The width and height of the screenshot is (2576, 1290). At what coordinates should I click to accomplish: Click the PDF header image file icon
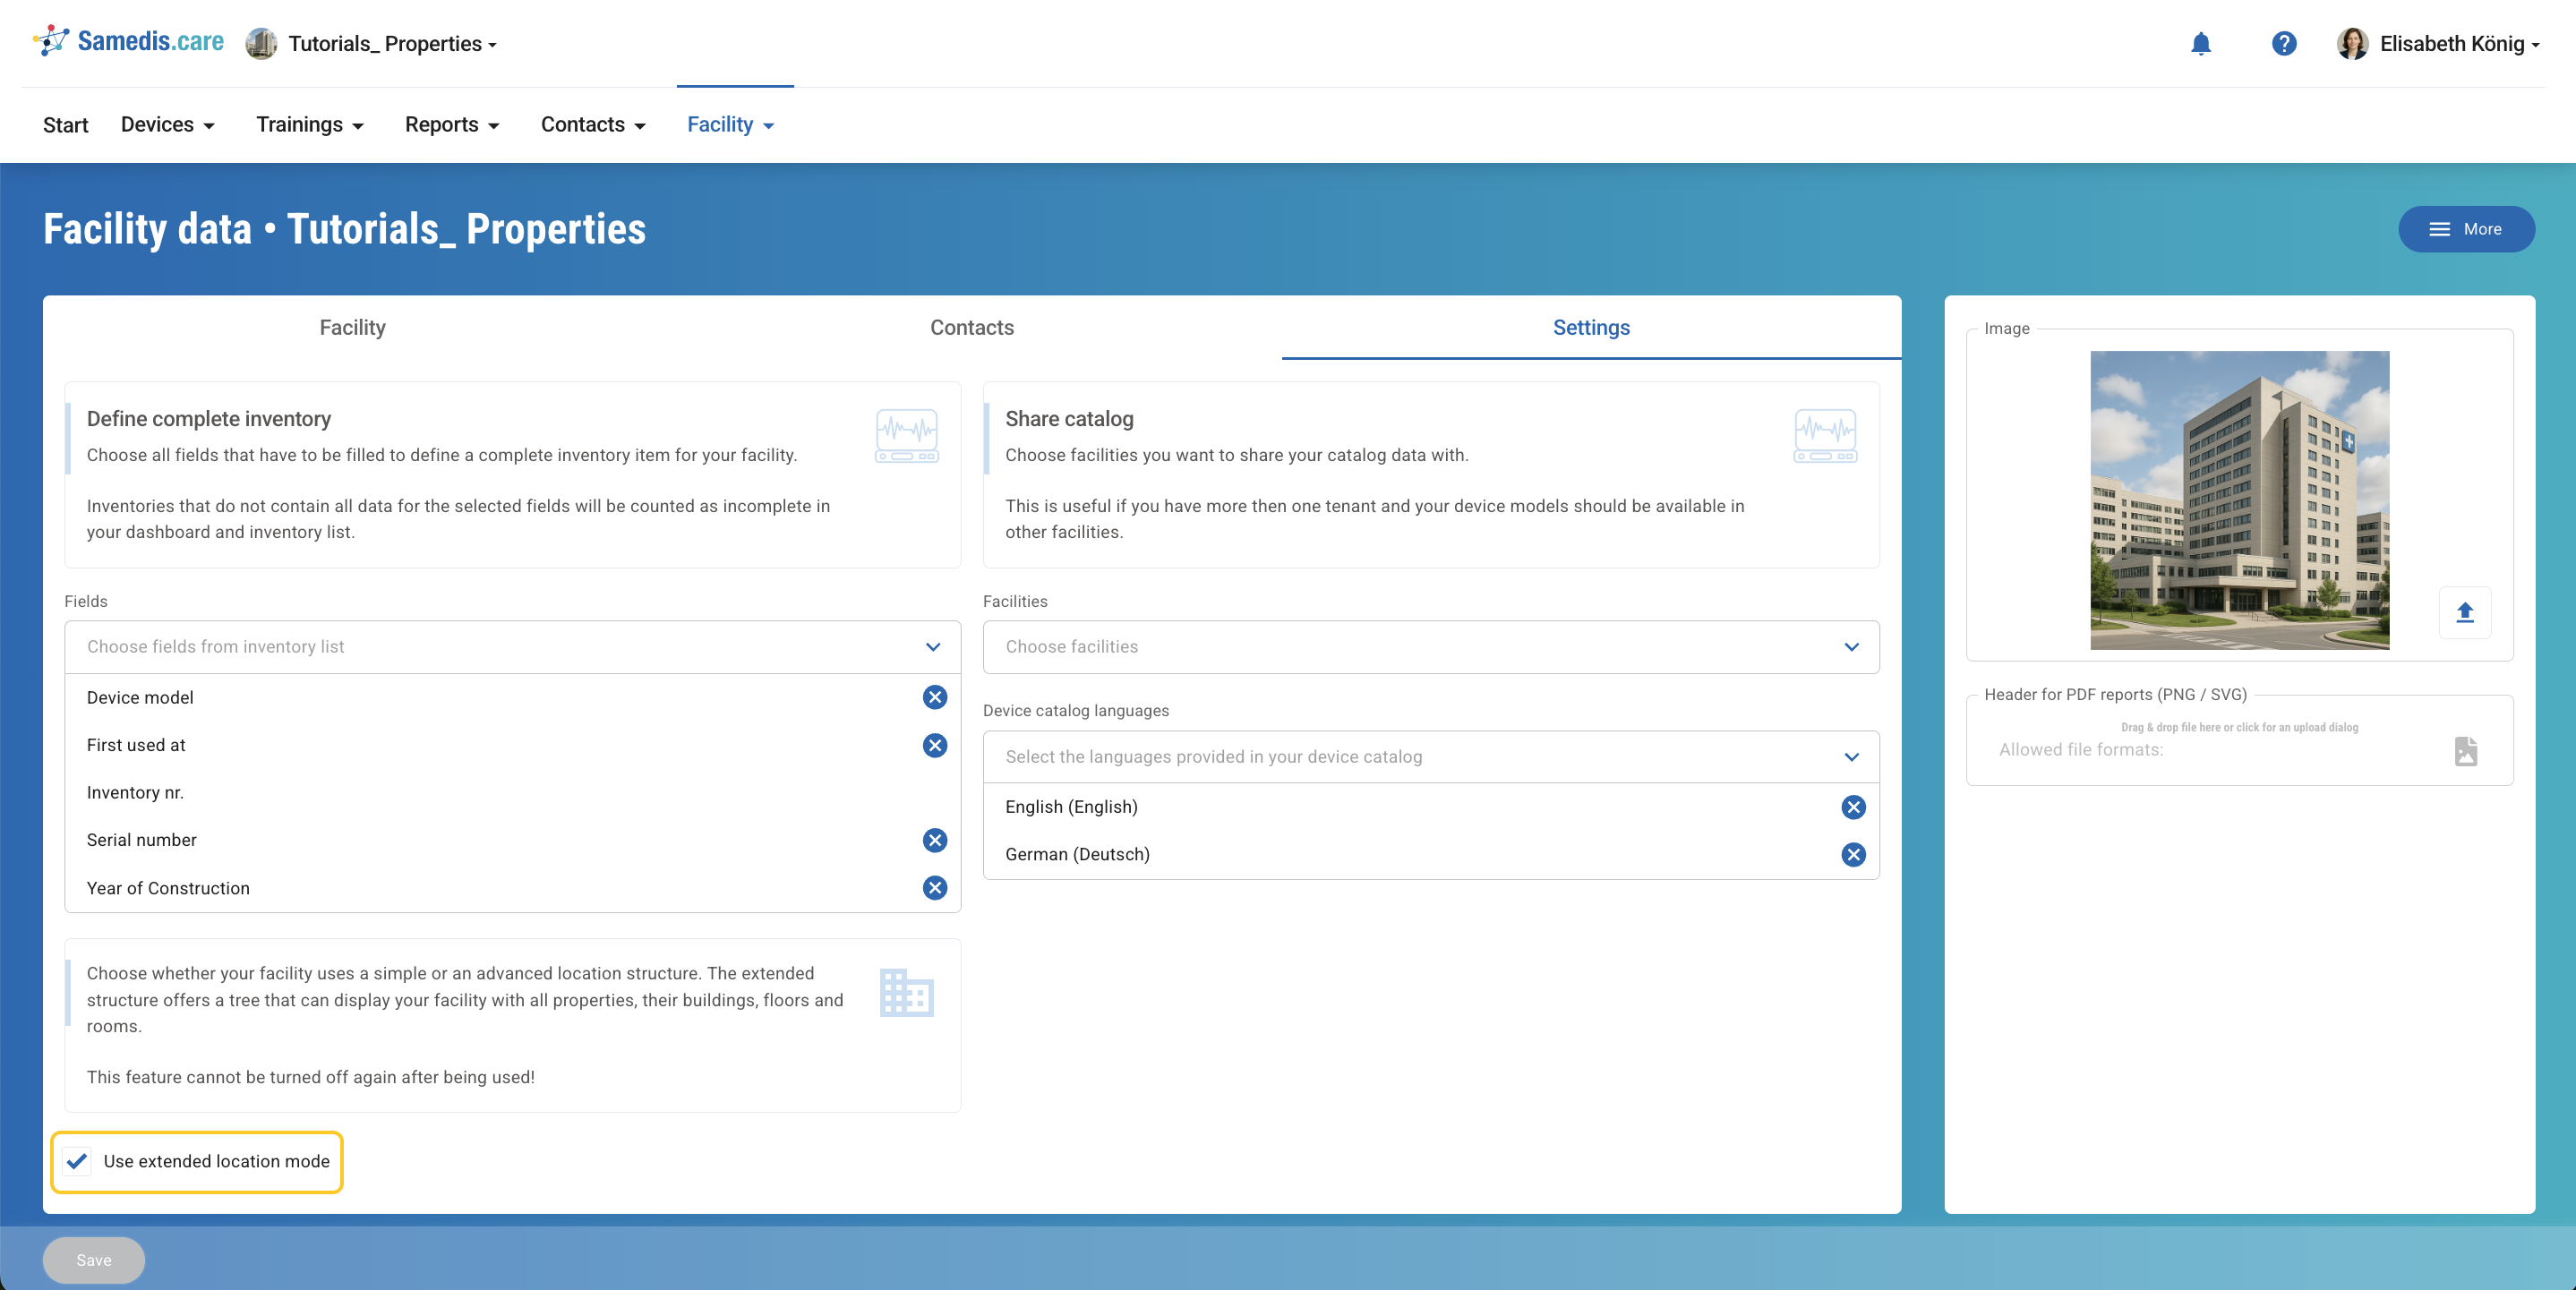[x=2465, y=751]
